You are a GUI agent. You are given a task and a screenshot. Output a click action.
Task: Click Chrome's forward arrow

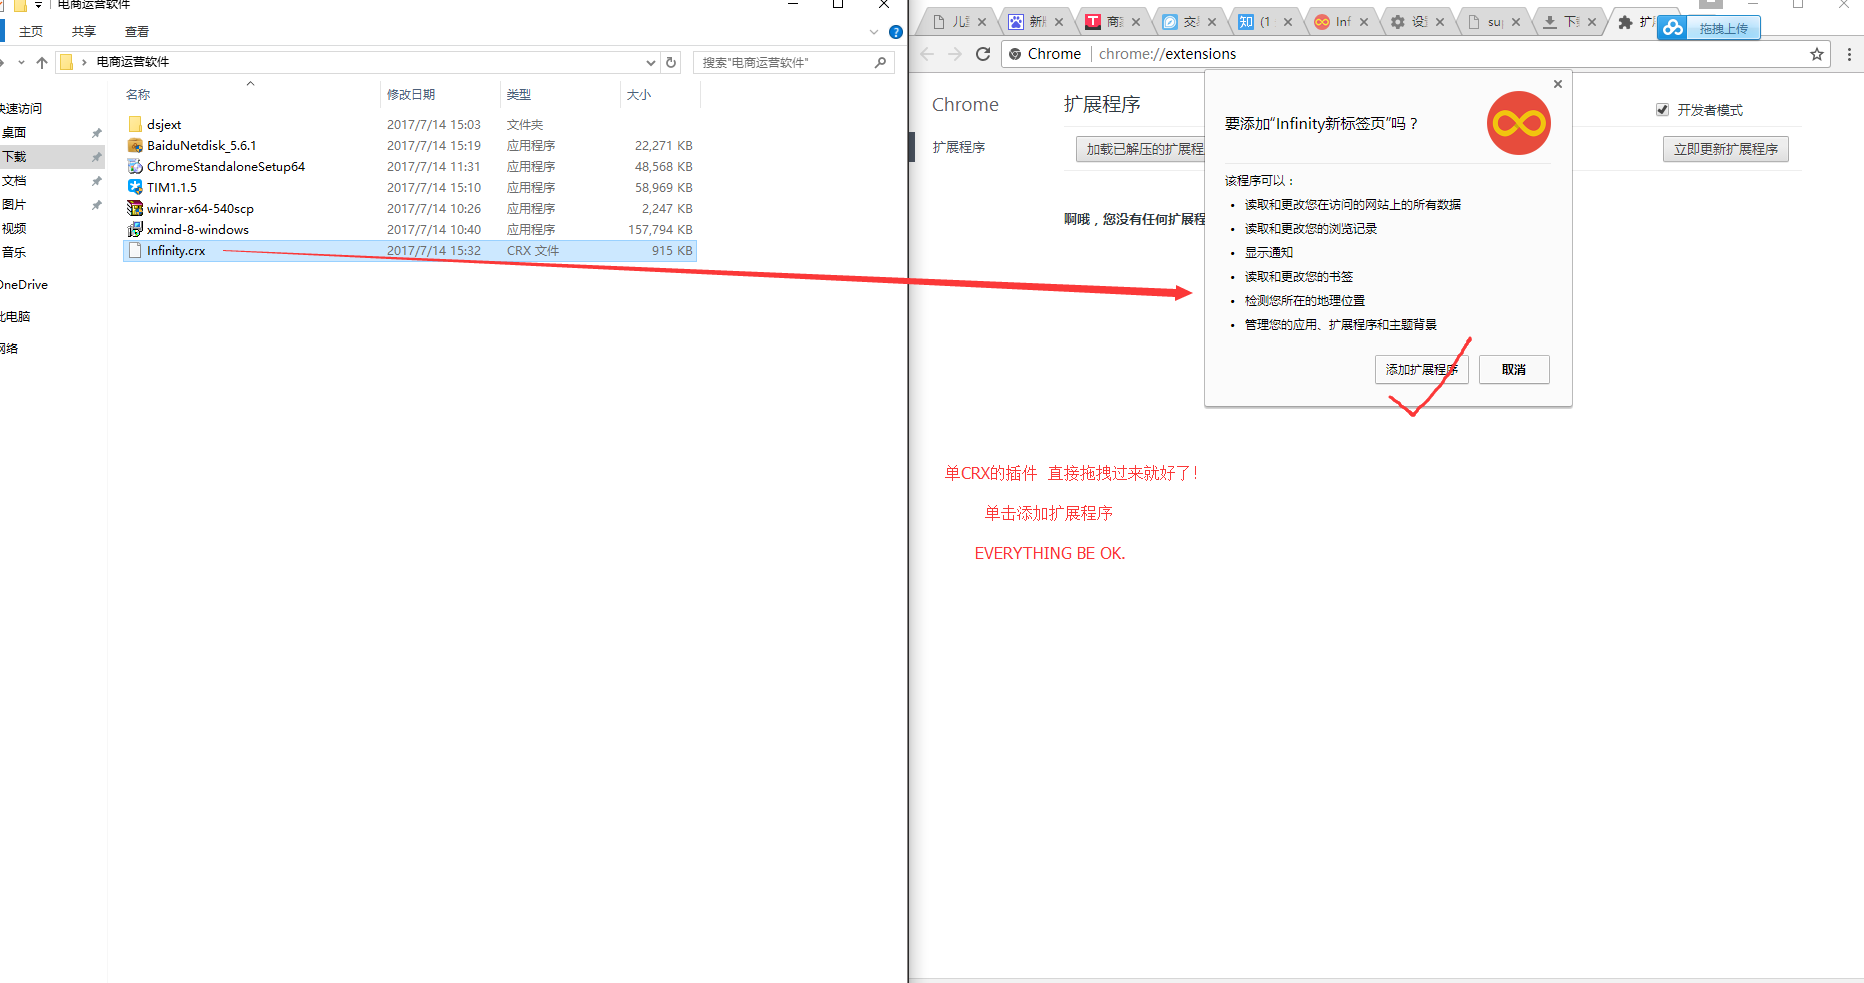955,54
